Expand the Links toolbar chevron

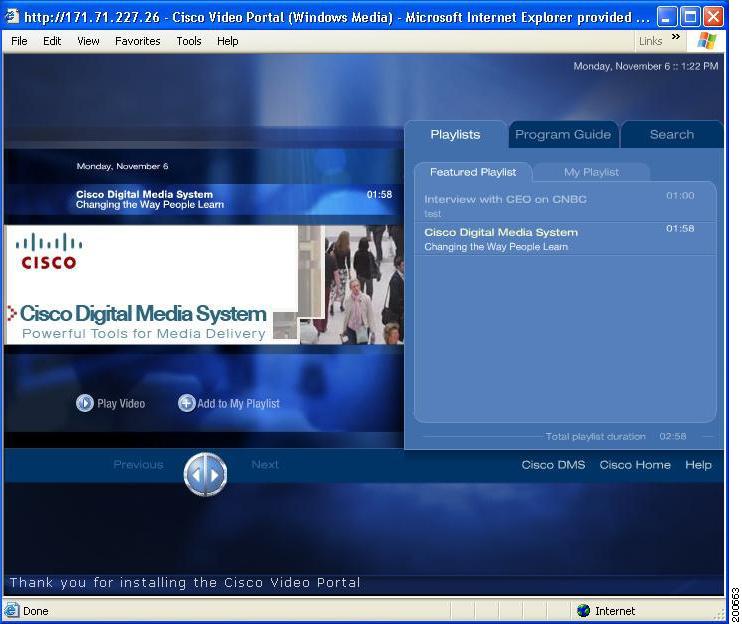676,36
